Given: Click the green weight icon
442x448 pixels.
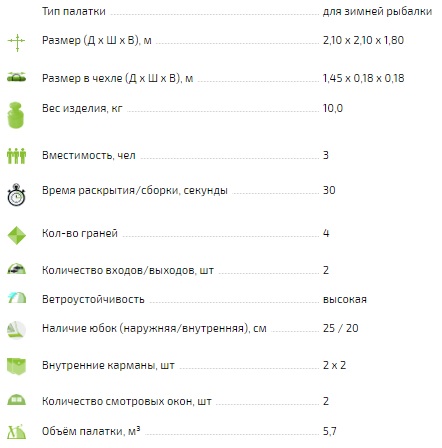Looking at the screenshot, I should pos(16,115).
